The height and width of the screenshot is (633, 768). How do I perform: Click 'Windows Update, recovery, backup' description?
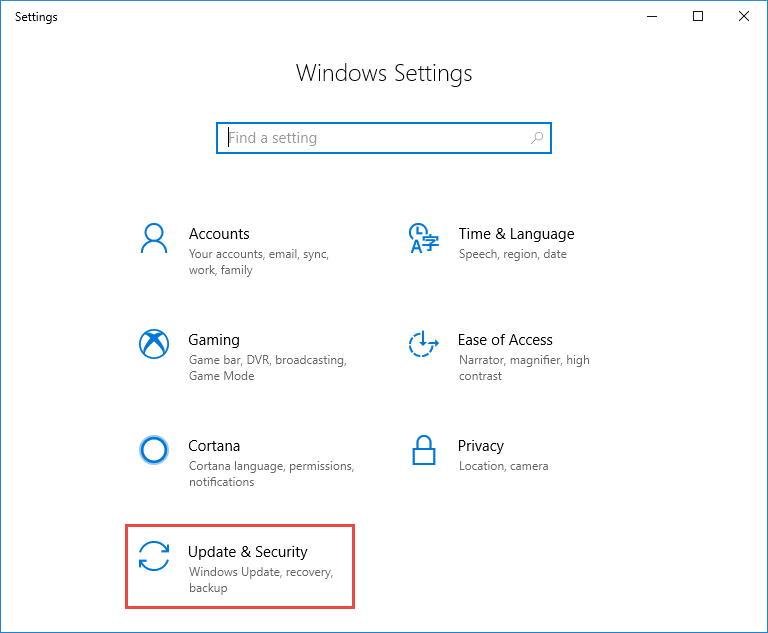[x=261, y=580]
